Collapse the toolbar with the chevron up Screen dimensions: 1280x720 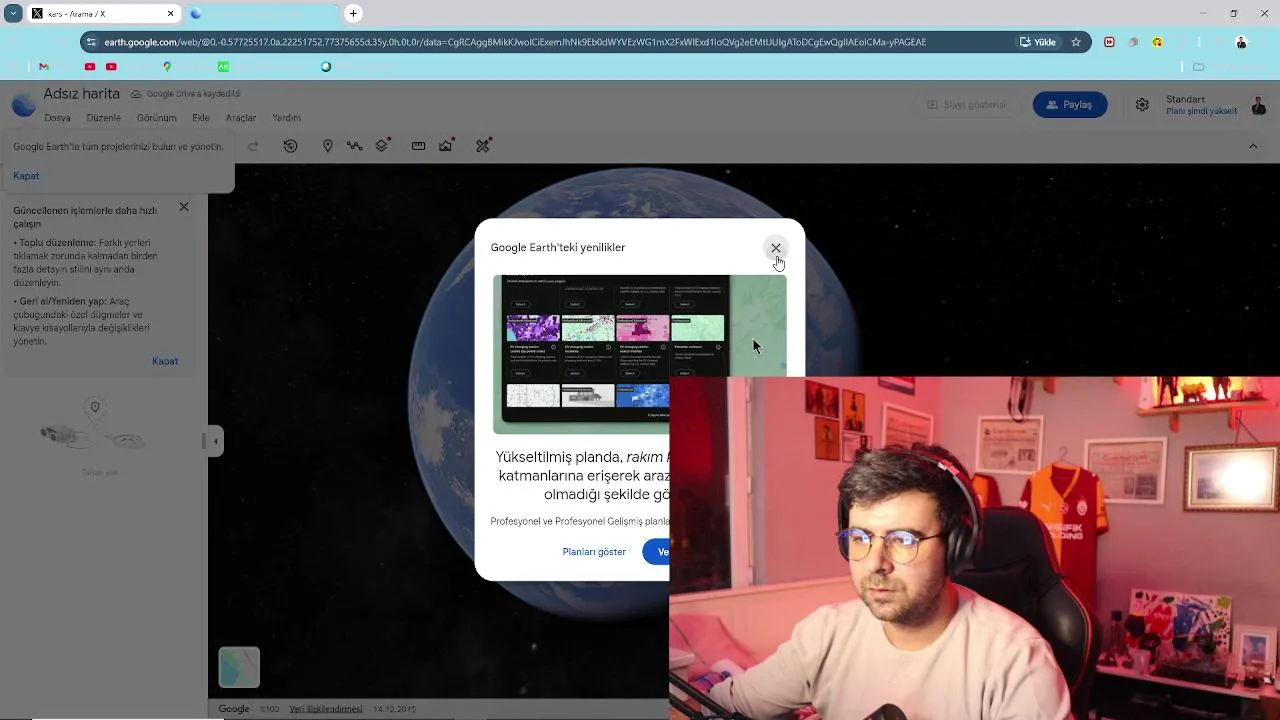click(1253, 146)
